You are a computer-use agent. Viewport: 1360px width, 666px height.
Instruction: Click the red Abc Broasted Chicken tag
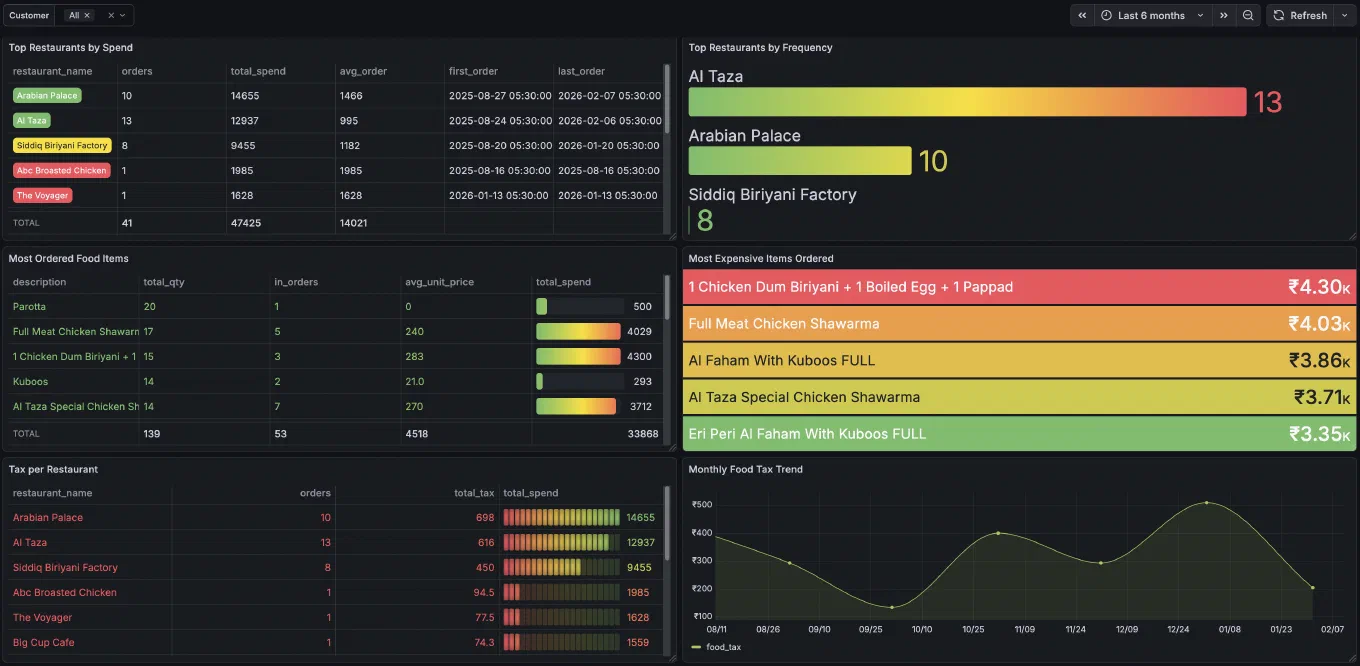coord(61,170)
